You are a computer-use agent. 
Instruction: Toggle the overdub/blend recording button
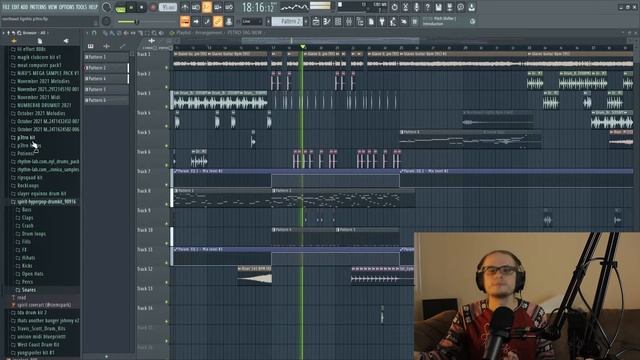click(x=218, y=7)
